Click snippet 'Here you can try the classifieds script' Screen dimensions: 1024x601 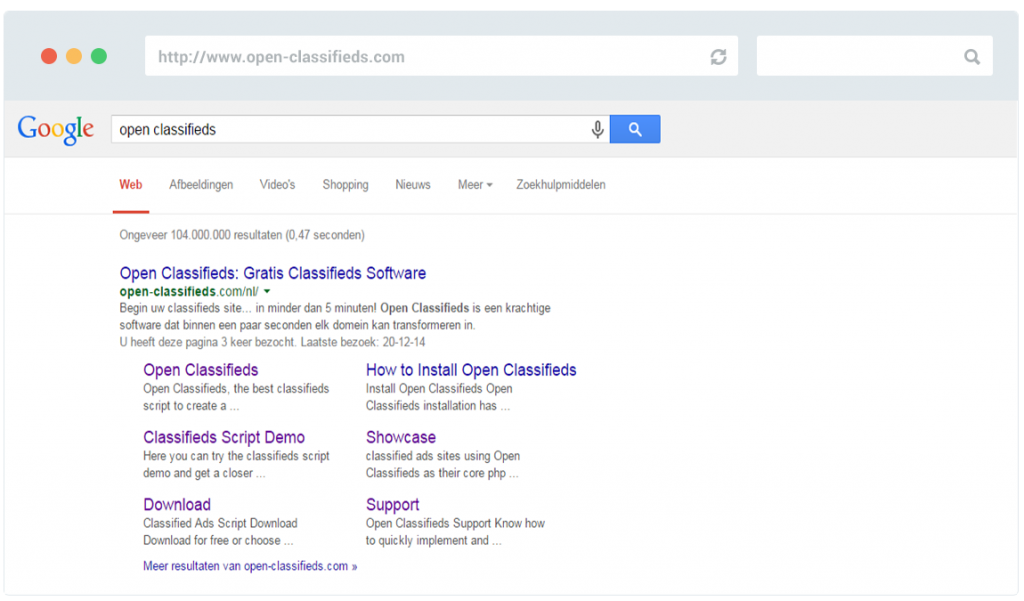pos(236,455)
